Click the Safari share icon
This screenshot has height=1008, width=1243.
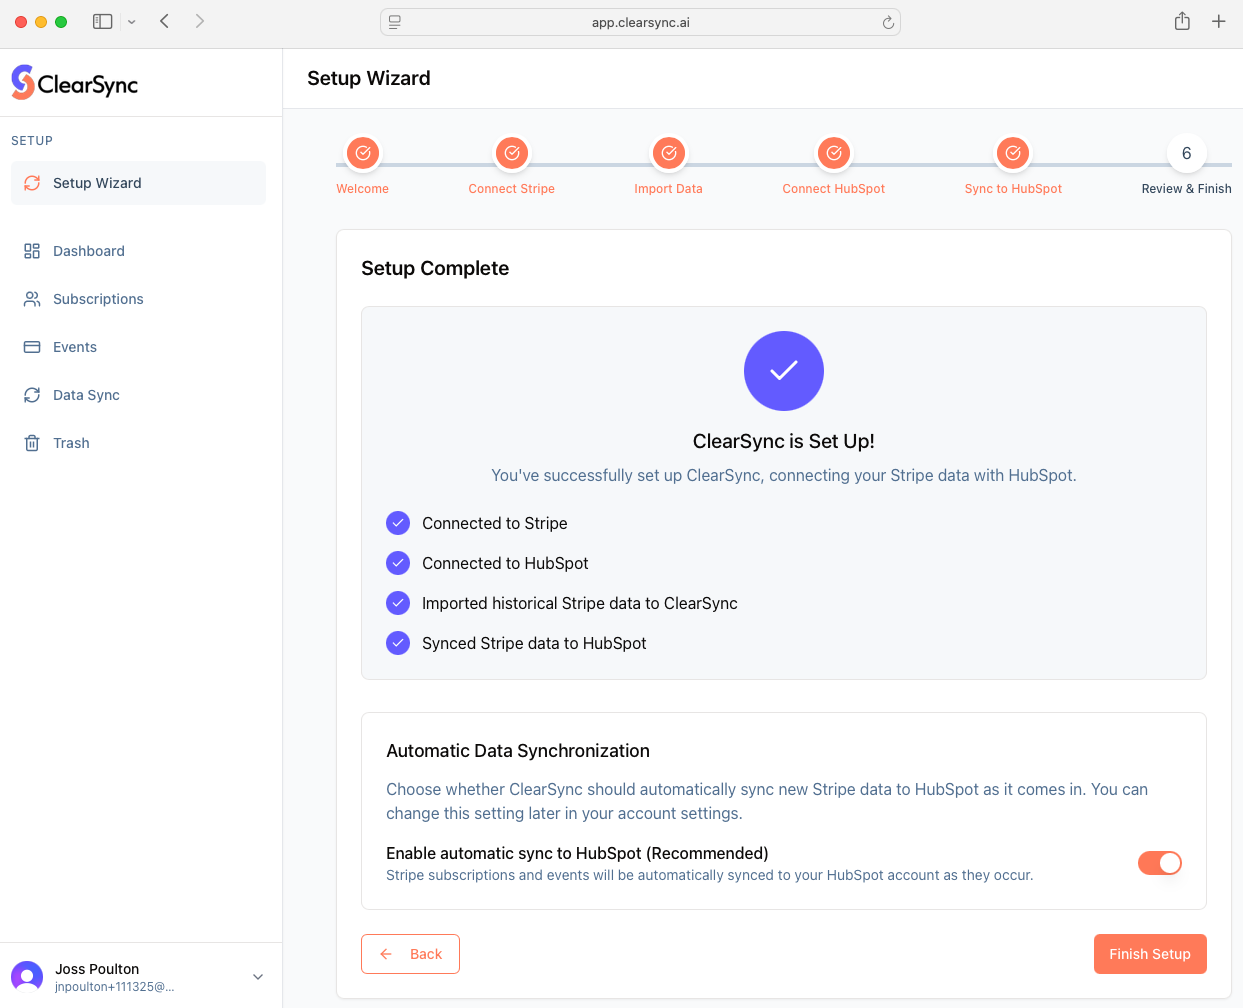pos(1182,21)
